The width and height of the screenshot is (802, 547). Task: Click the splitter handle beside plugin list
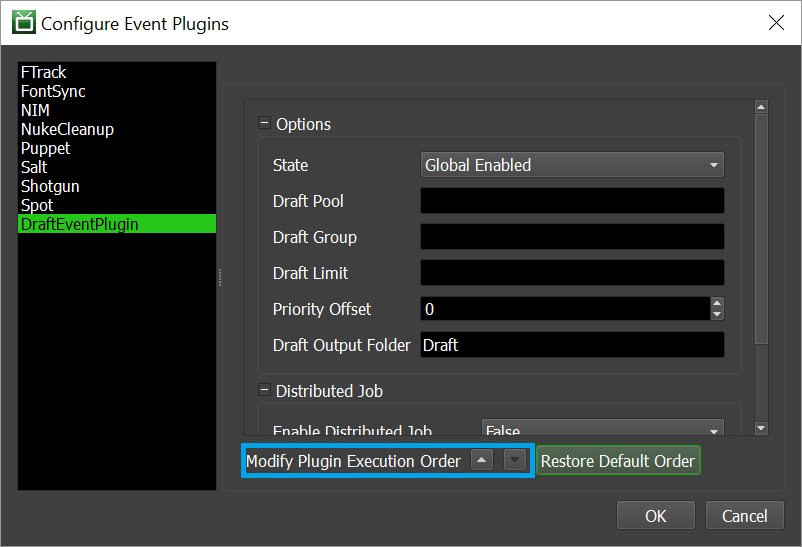(220, 277)
